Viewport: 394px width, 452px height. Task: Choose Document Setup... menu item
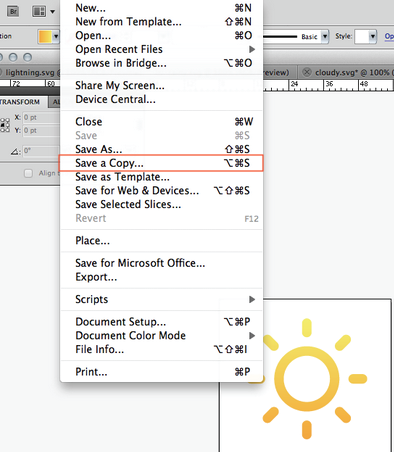pyautogui.click(x=161, y=322)
